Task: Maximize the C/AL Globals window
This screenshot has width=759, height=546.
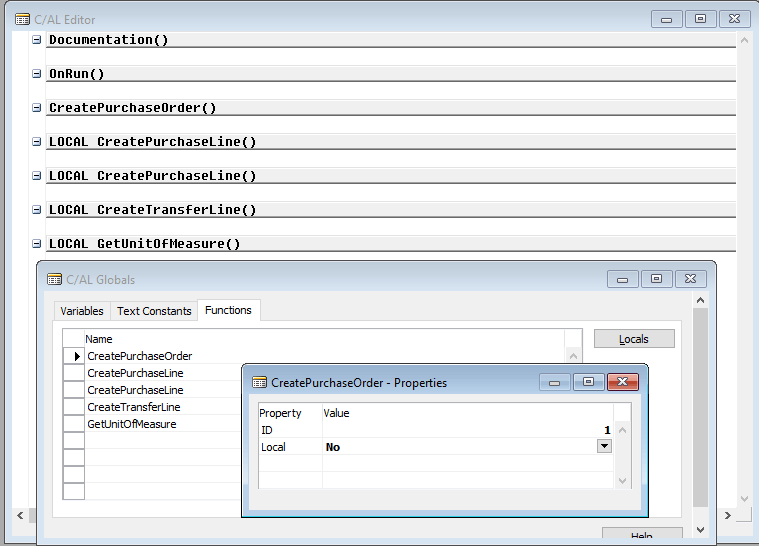Action: click(x=655, y=279)
